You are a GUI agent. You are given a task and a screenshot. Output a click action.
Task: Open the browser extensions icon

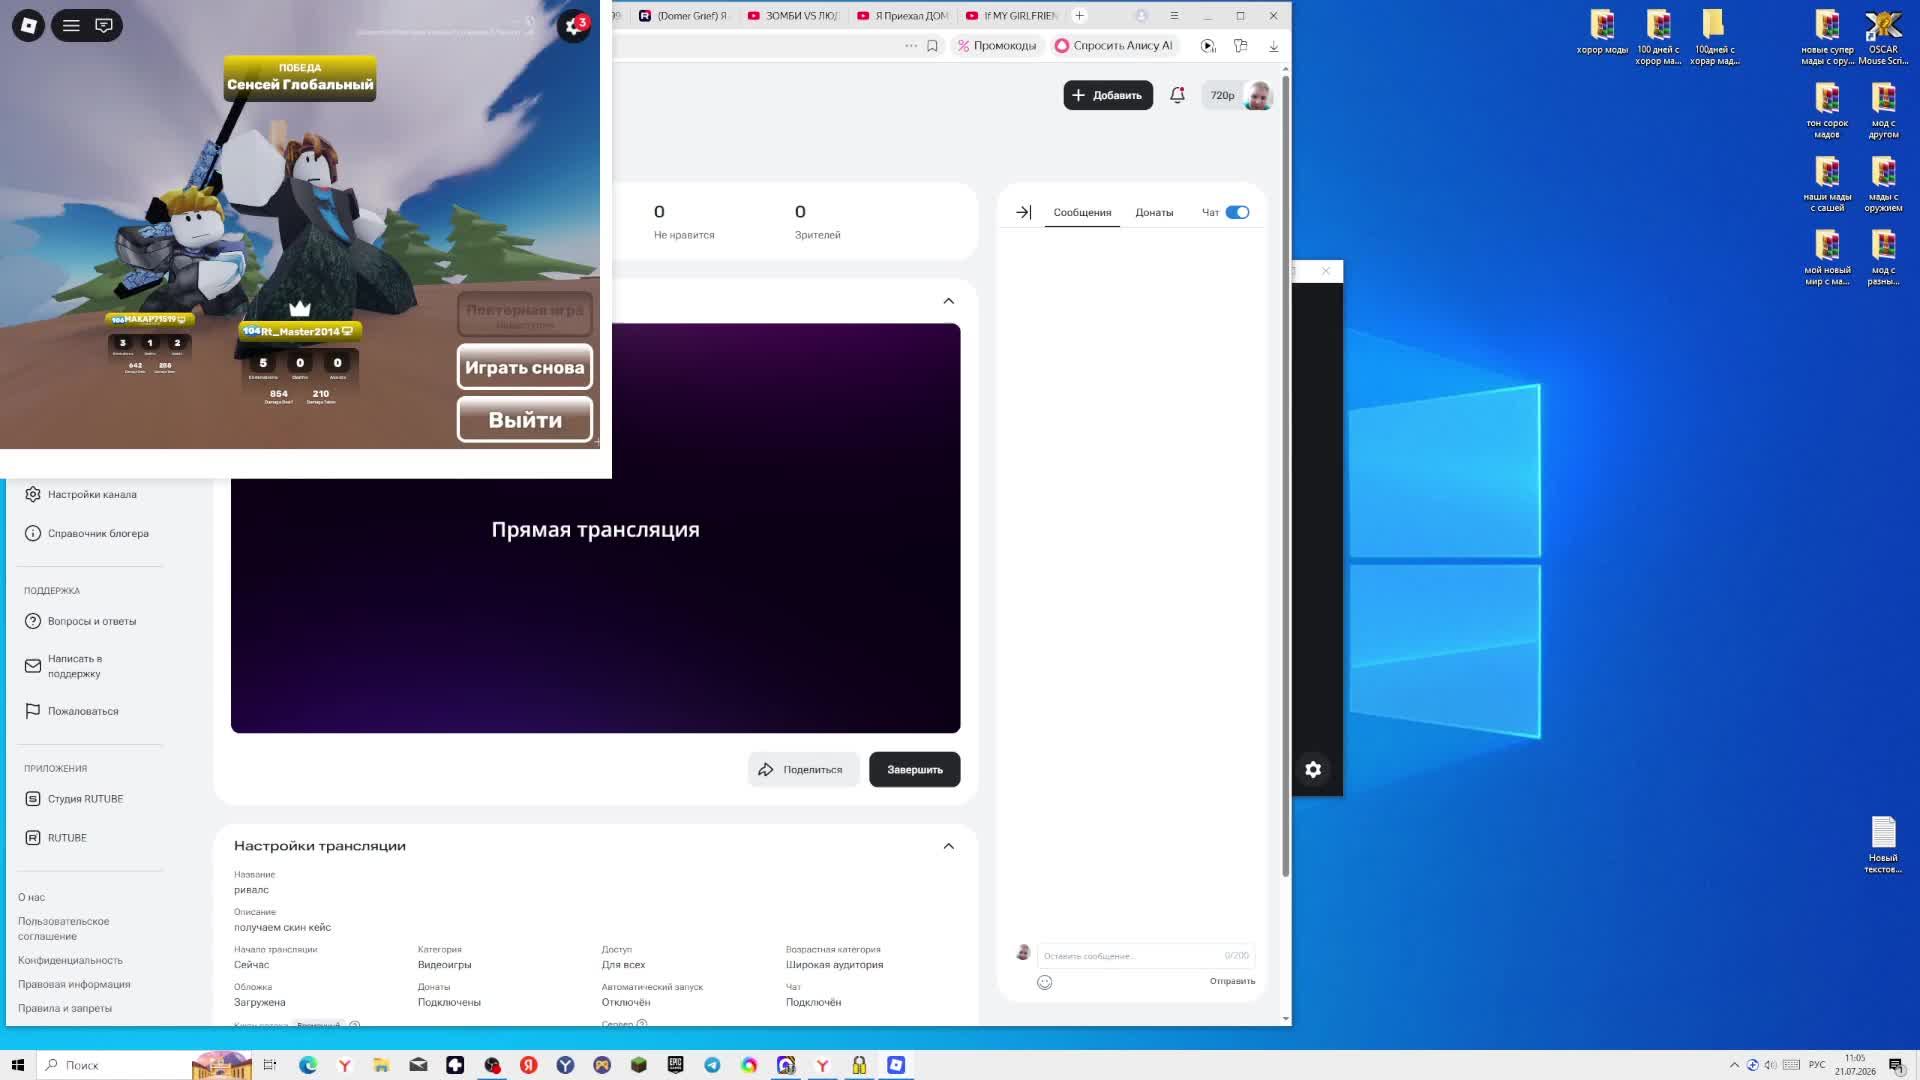1240,46
